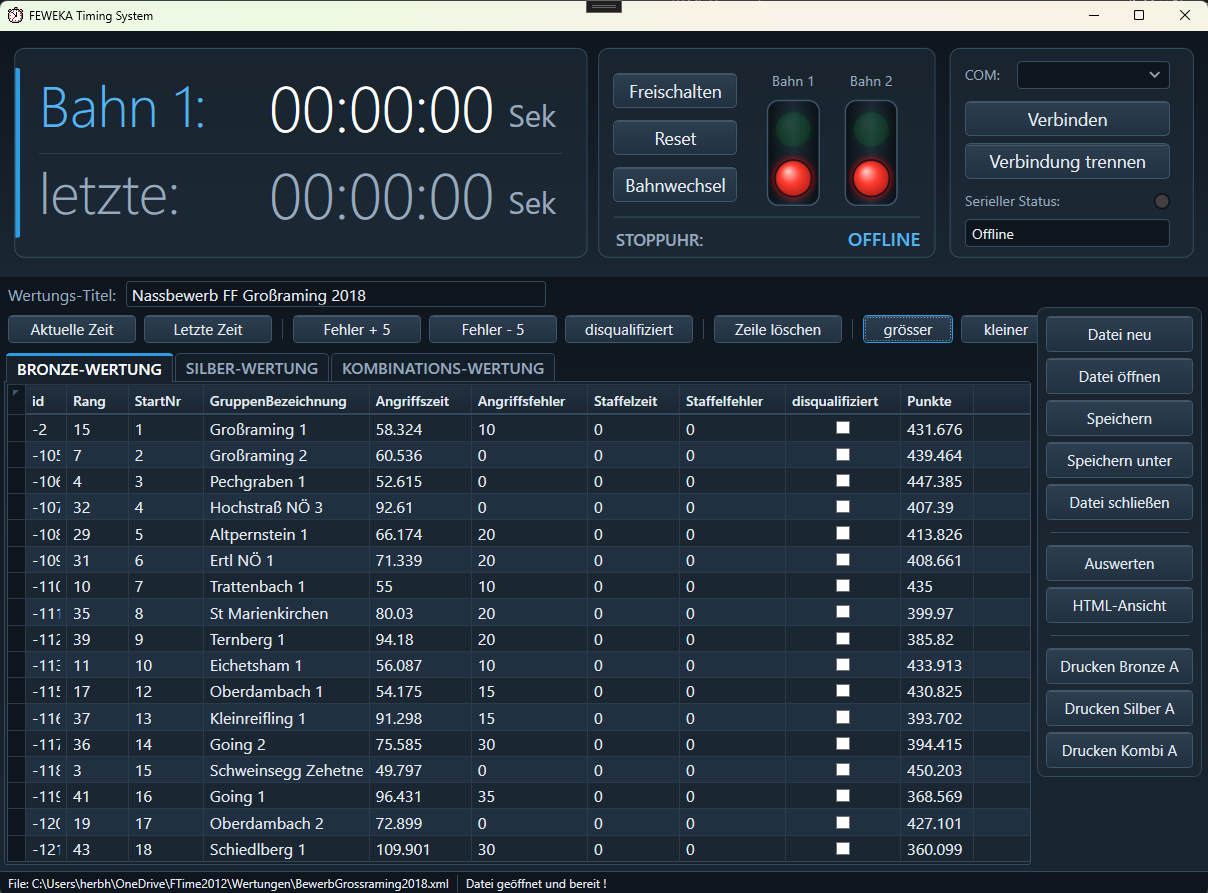Click the Drucken Kombi A button
The width and height of the screenshot is (1208, 893).
click(x=1119, y=750)
